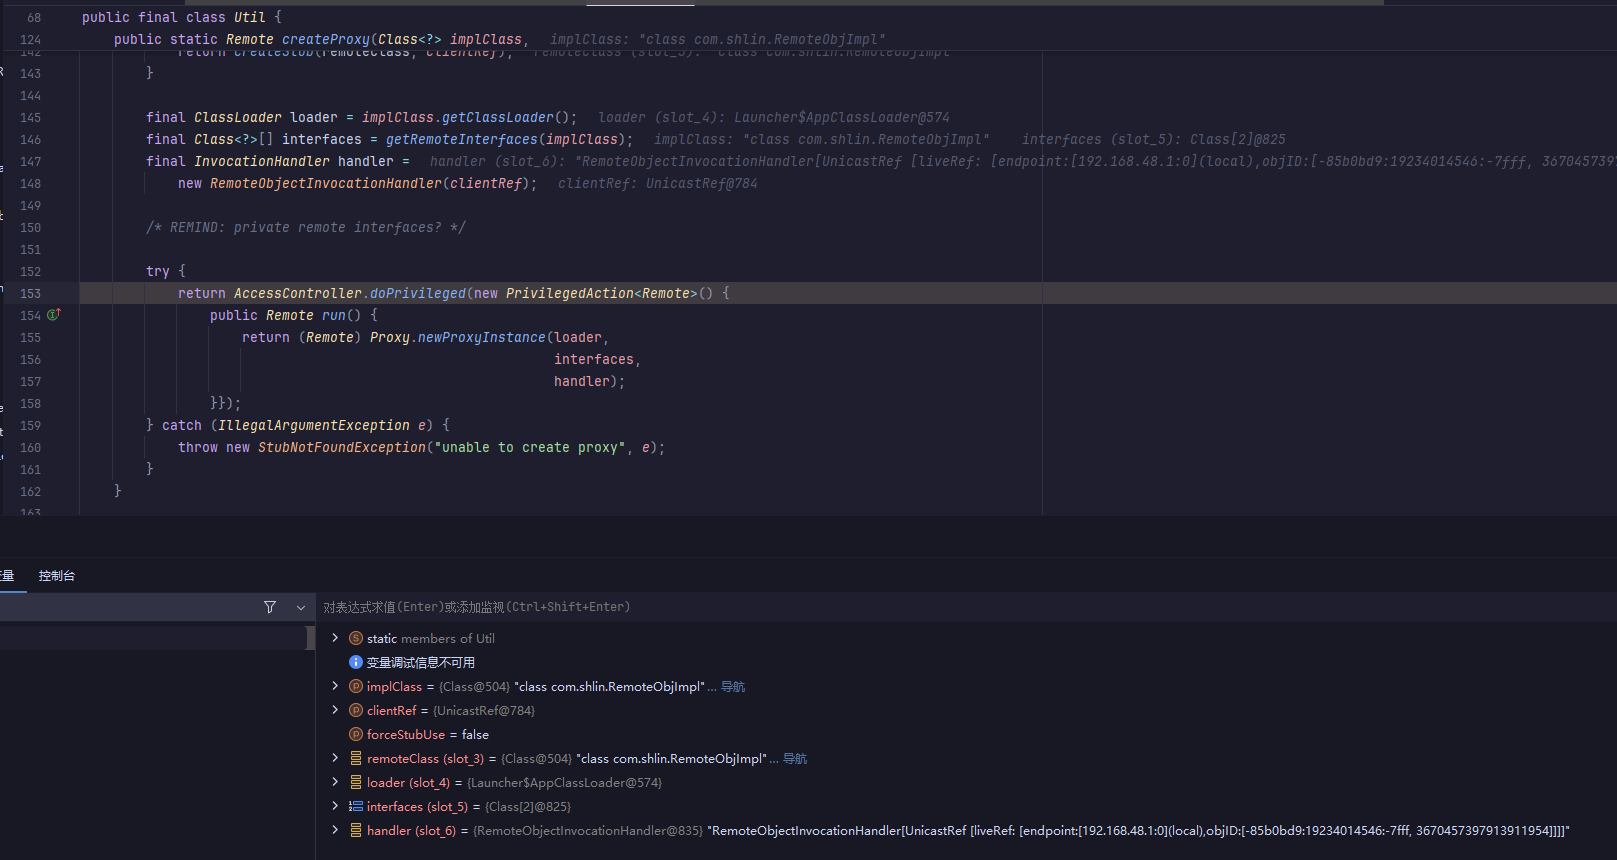Expand the loader (slot_4) node

tap(335, 782)
